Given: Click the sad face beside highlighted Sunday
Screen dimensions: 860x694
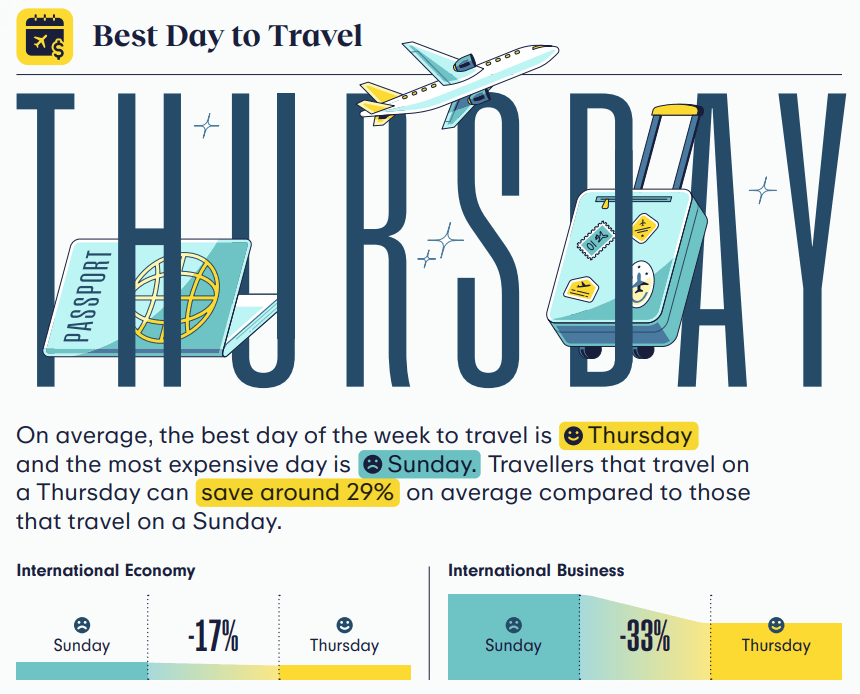Looking at the screenshot, I should coord(372,465).
